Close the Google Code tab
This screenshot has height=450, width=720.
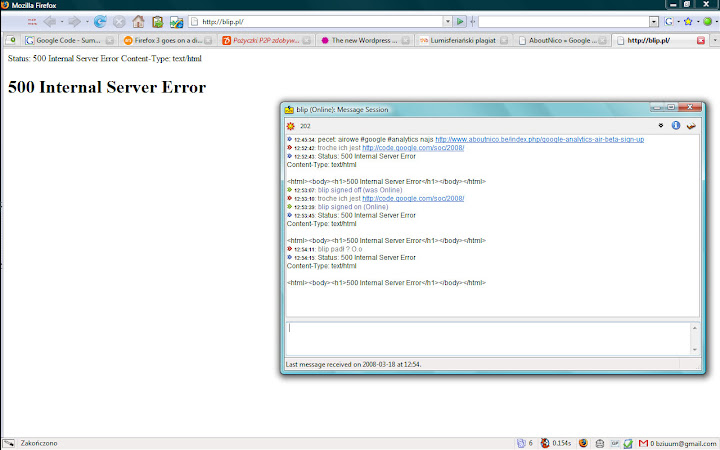click(110, 40)
